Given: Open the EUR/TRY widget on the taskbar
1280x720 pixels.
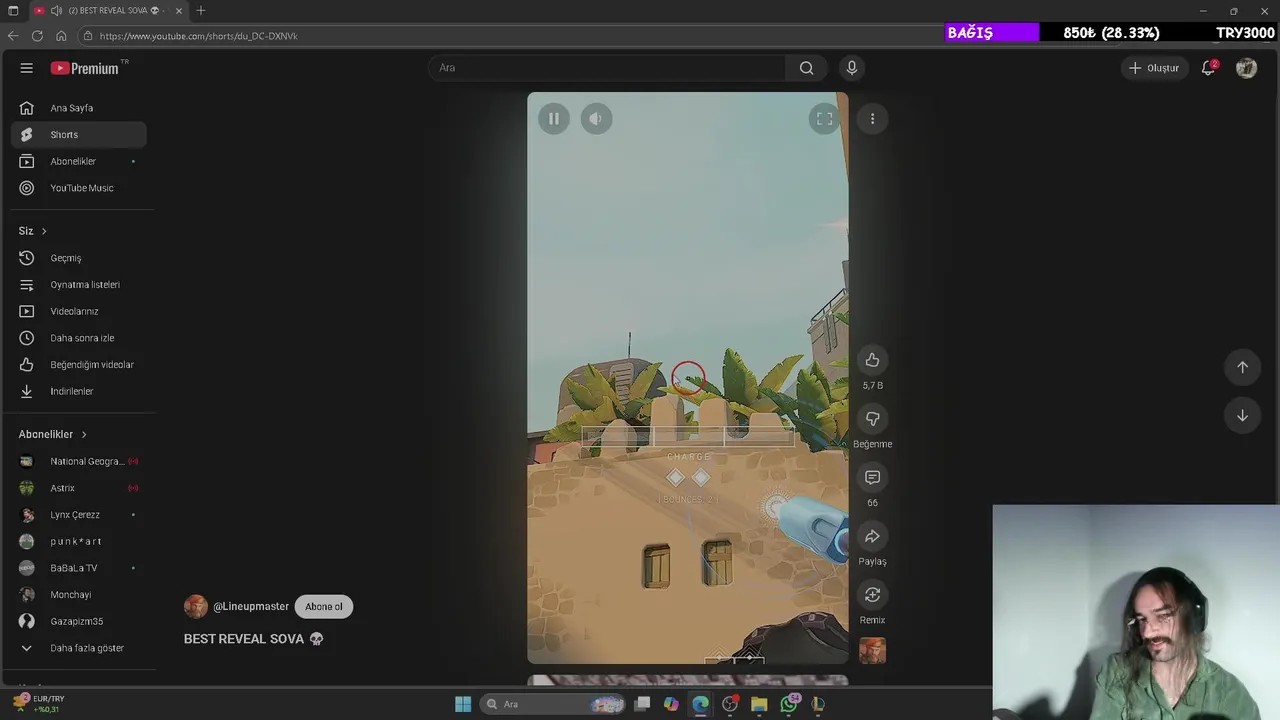Looking at the screenshot, I should click(40, 704).
